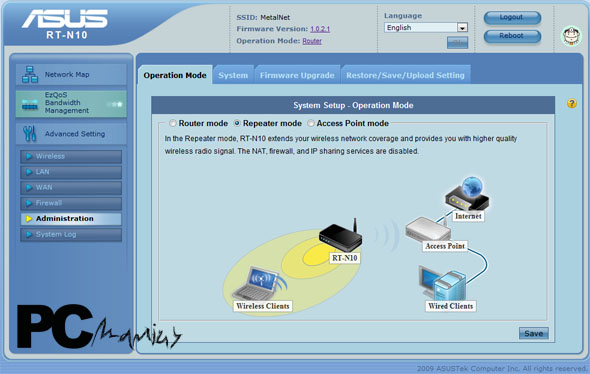Click the OK button under Language

pyautogui.click(x=457, y=43)
